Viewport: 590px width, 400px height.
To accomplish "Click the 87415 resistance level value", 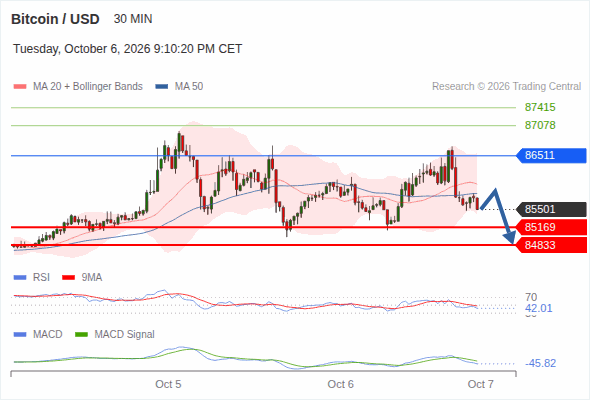I will pyautogui.click(x=540, y=107).
